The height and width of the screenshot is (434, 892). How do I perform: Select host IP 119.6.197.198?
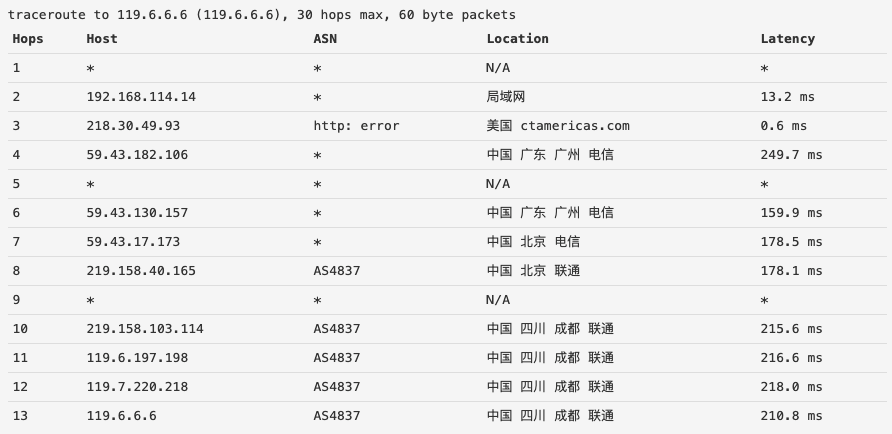pyautogui.click(x=137, y=358)
